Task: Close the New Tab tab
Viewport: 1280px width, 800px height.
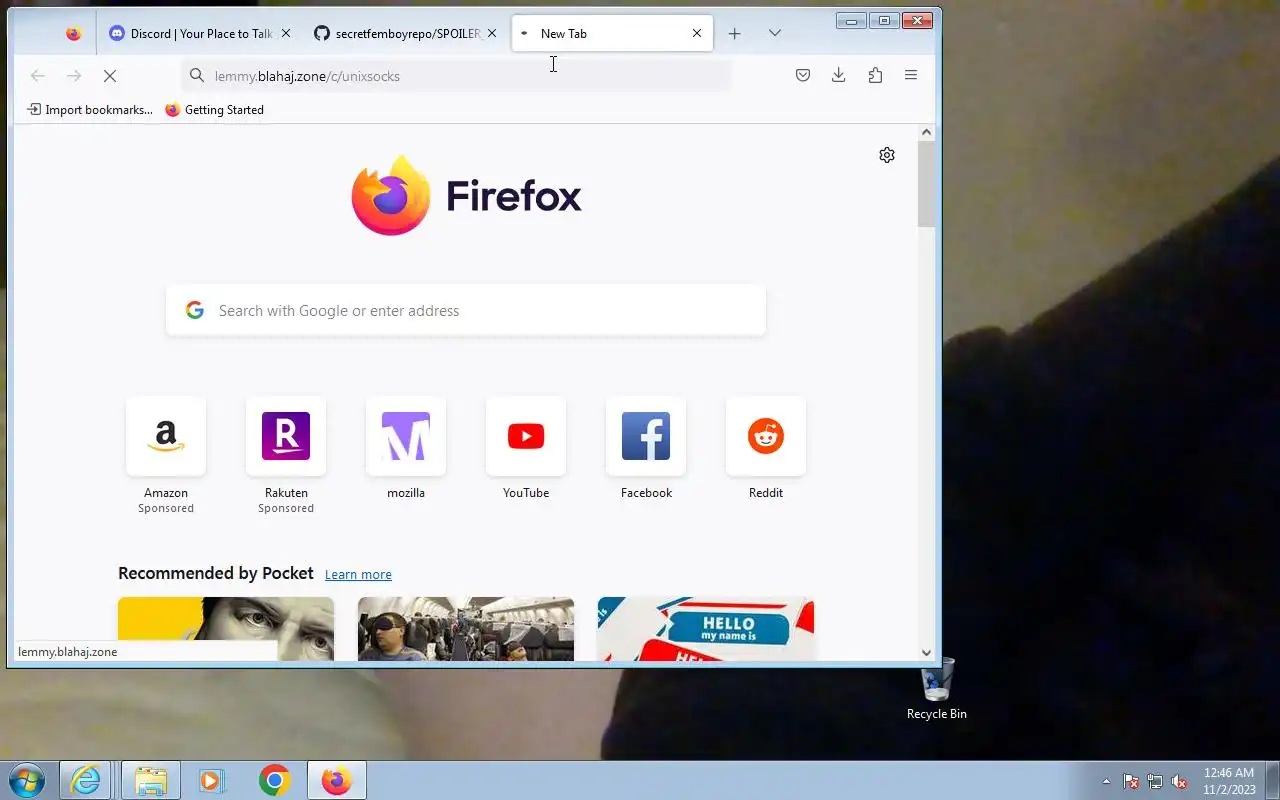Action: click(x=697, y=33)
